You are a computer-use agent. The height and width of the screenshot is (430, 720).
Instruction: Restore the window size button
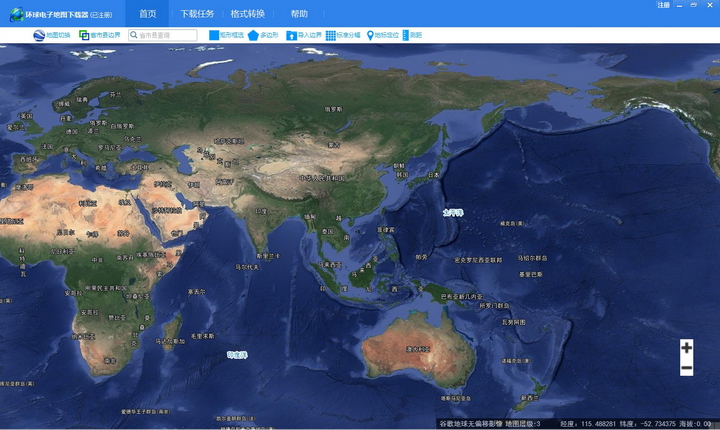694,5
